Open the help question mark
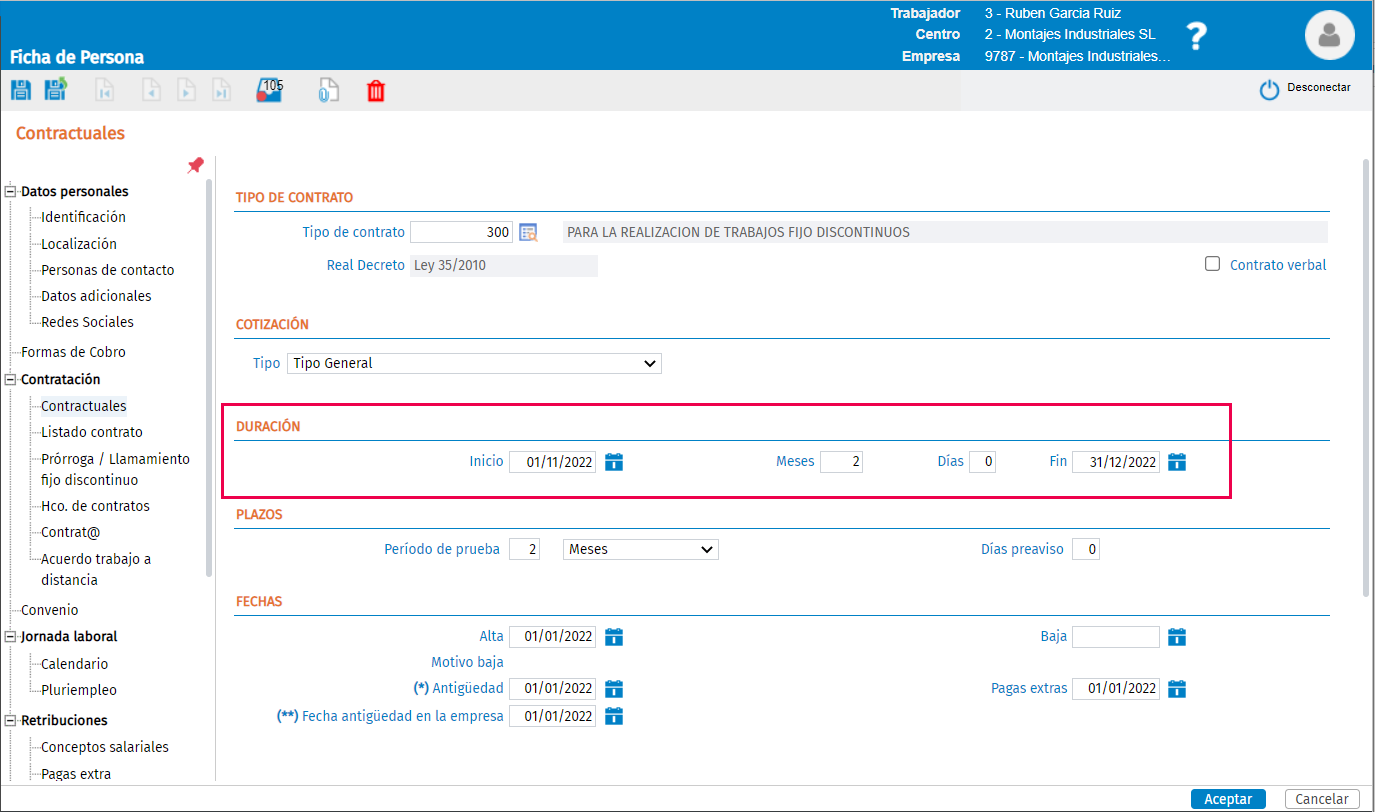 (x=1197, y=36)
